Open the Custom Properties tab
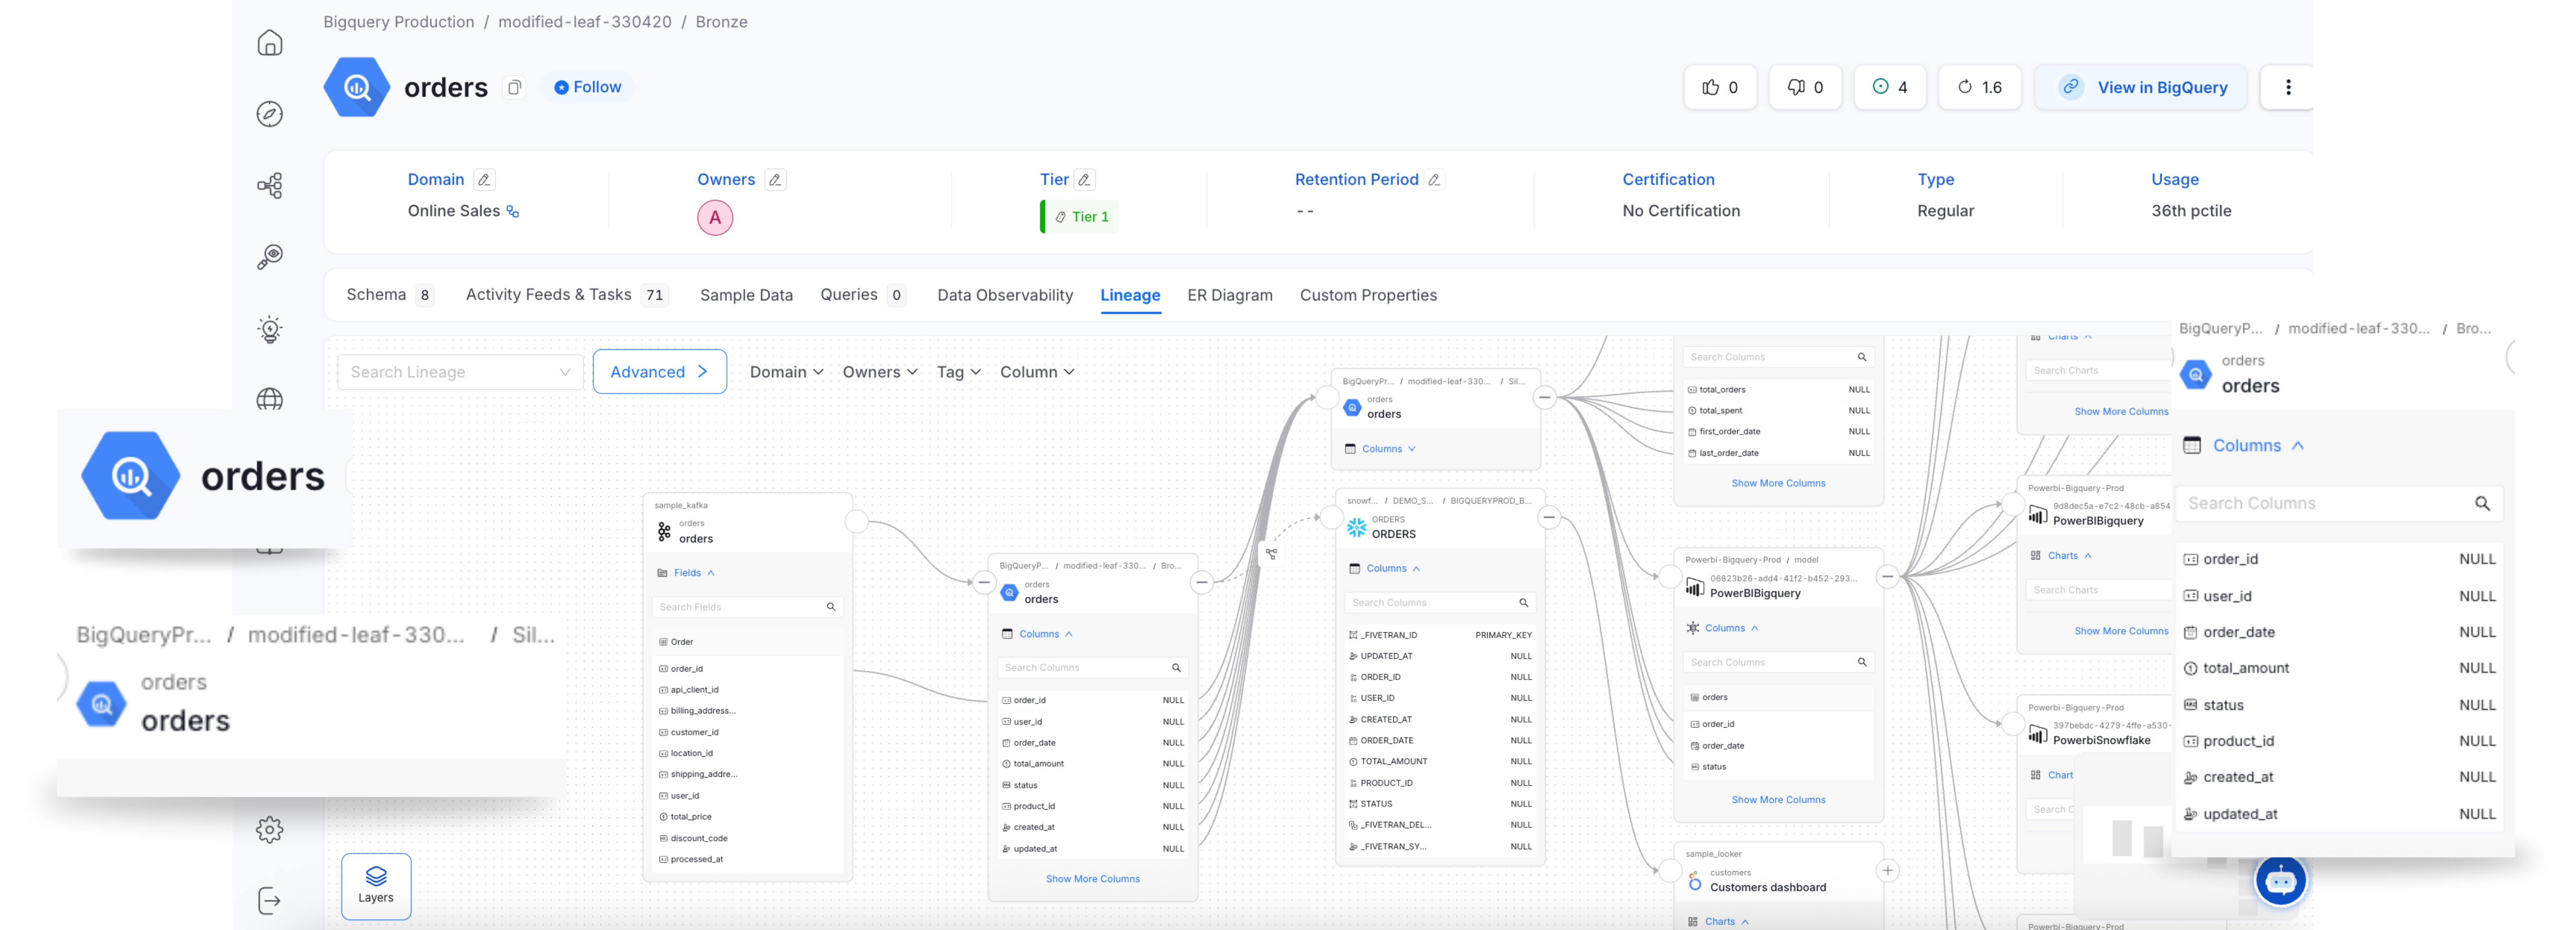This screenshot has width=2576, height=930. [x=1368, y=295]
